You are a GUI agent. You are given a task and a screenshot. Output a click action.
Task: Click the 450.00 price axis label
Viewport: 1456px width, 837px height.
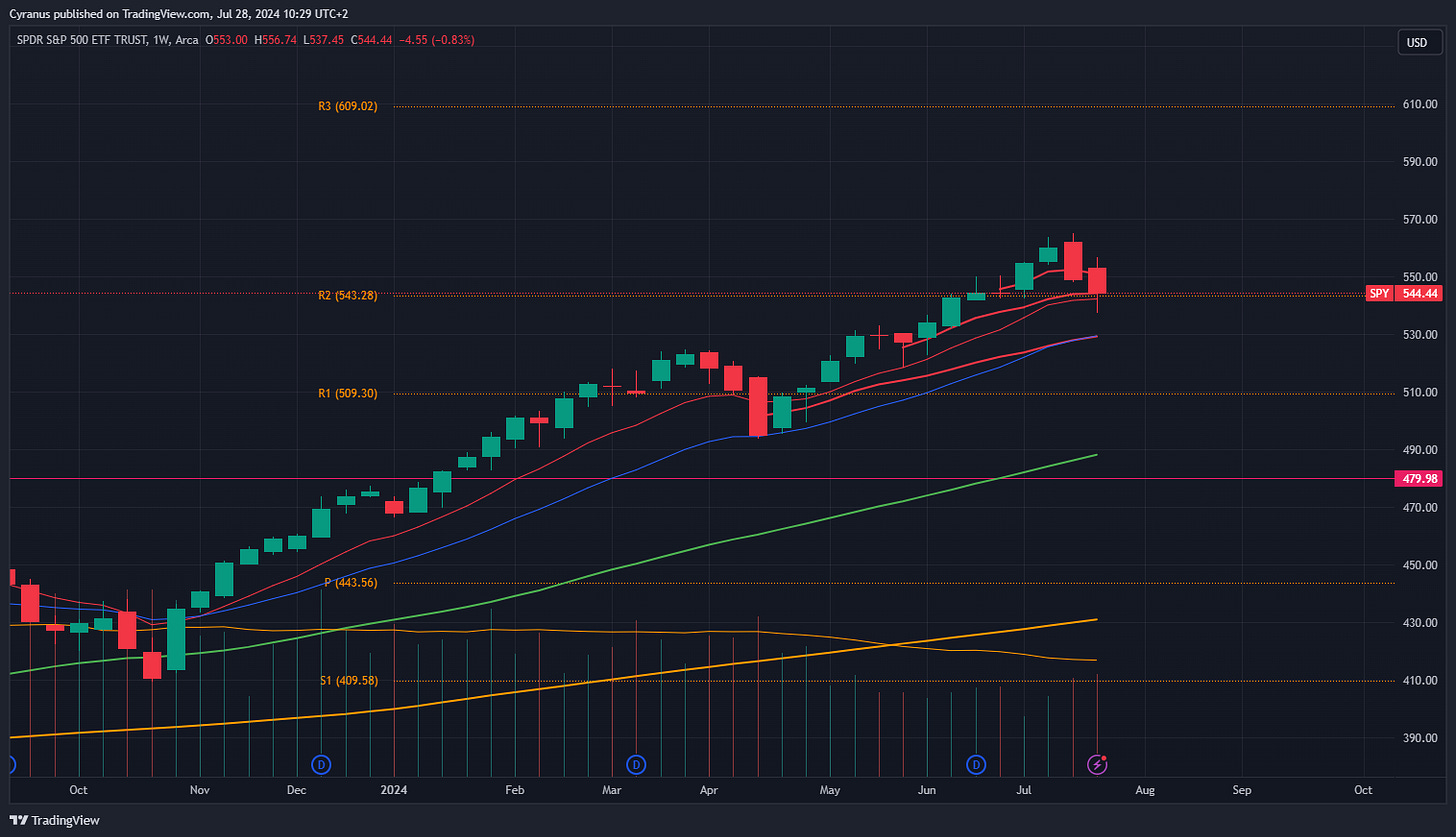(1421, 565)
